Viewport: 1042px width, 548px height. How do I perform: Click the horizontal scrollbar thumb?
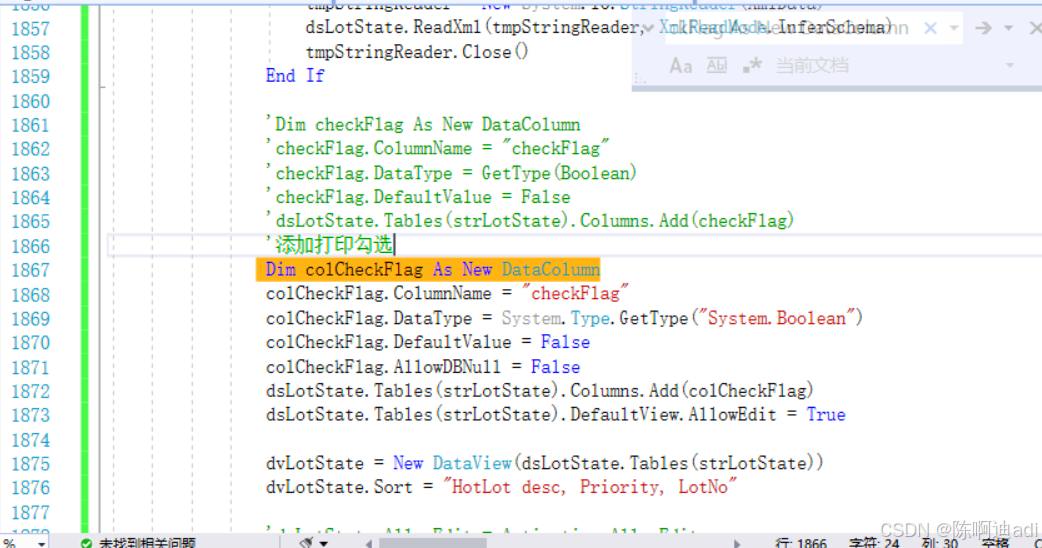pyautogui.click(x=433, y=543)
